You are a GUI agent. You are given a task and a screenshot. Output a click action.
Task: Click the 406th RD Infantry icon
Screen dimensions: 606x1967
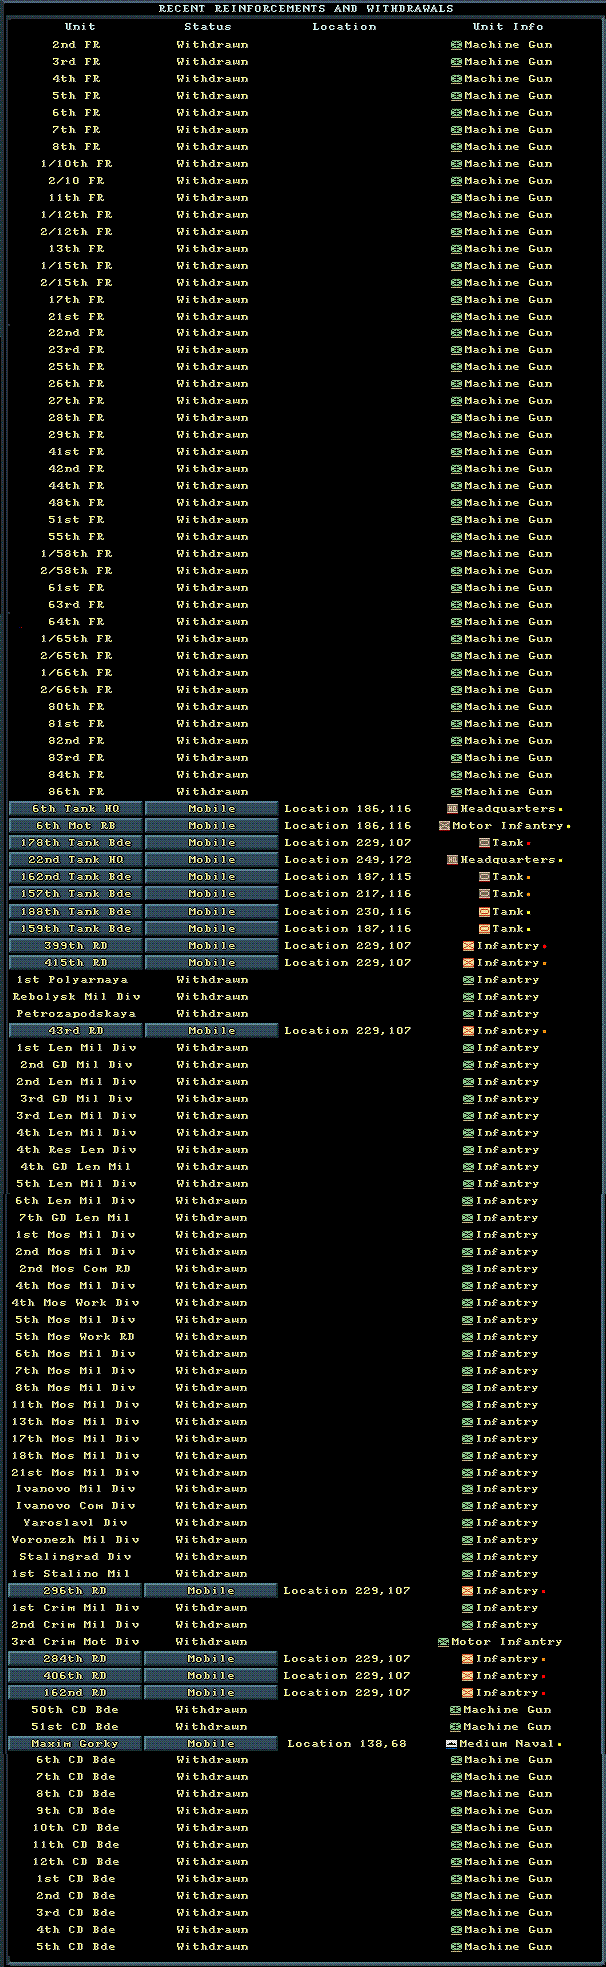[x=467, y=1676]
